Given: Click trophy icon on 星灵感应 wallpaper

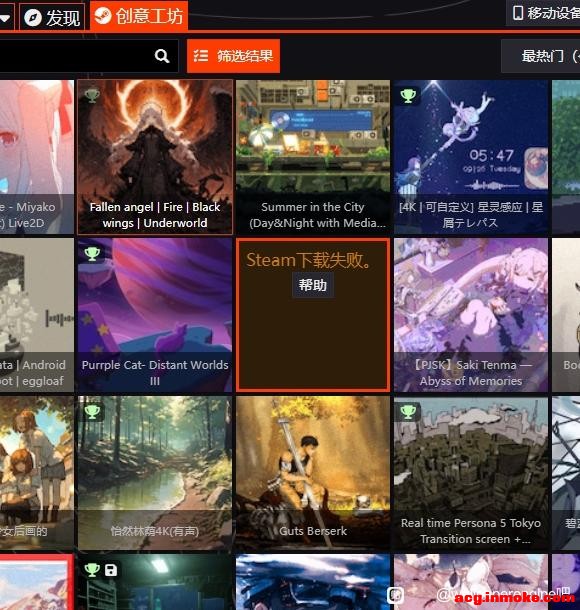Looking at the screenshot, I should coord(408,95).
